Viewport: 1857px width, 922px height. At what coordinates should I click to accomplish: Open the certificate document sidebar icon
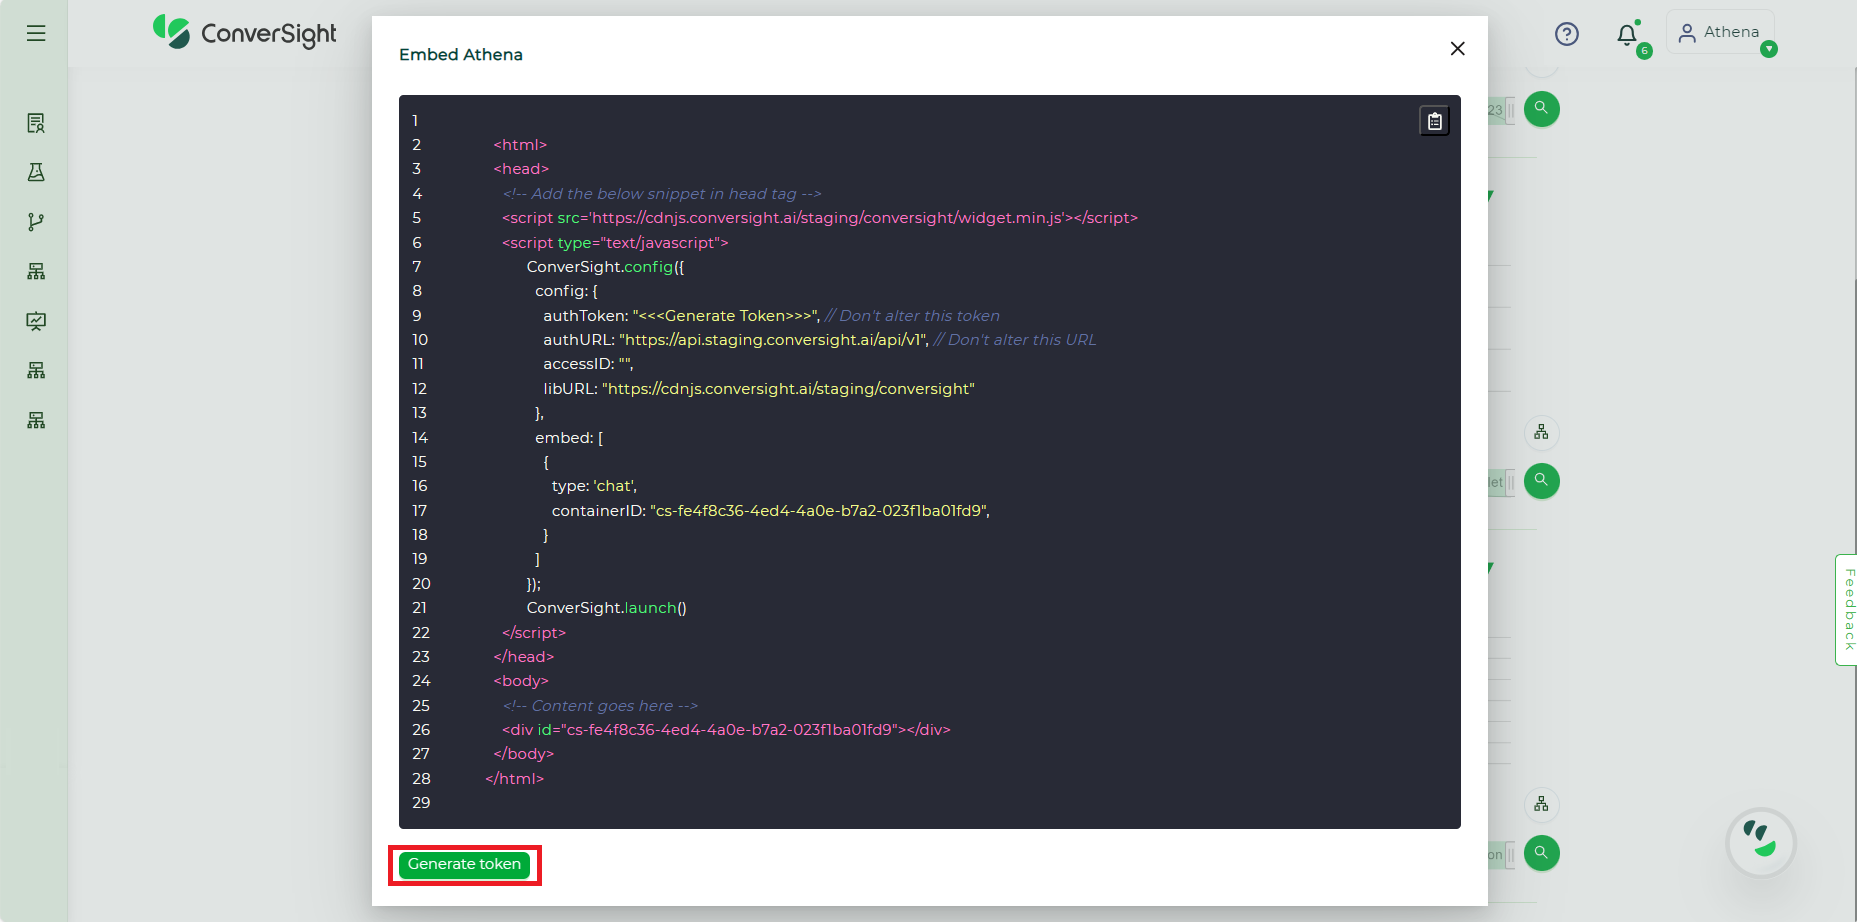pyautogui.click(x=36, y=123)
